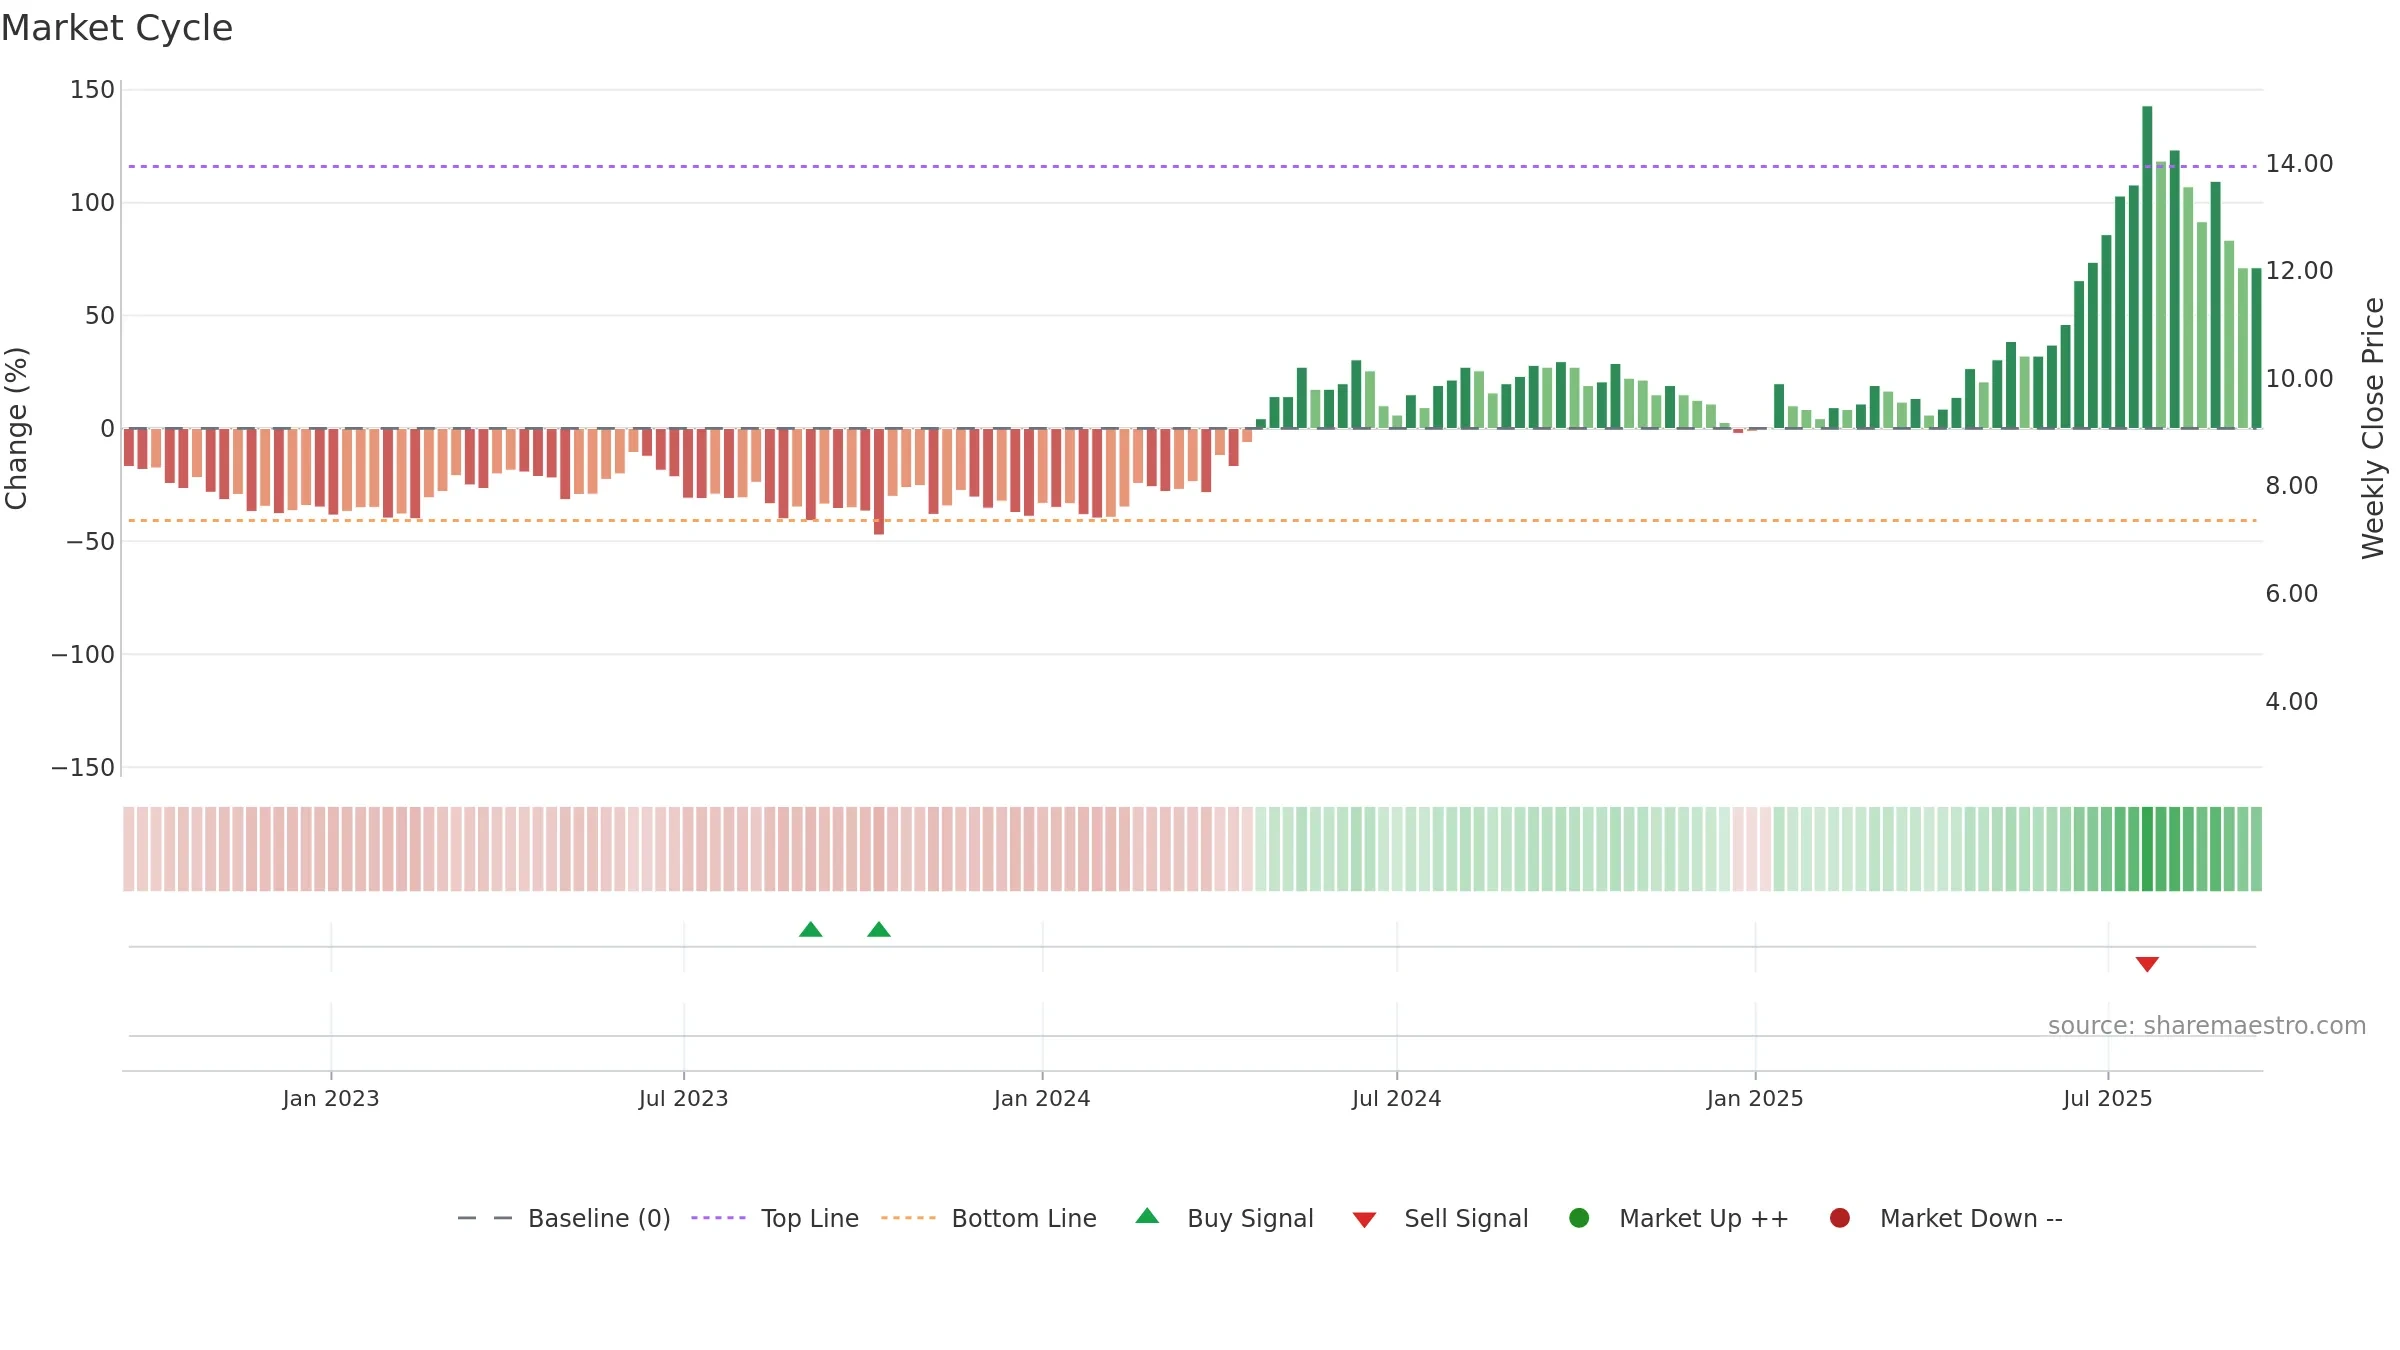Click the purple dotted Top Line legend swatch

click(x=718, y=1218)
